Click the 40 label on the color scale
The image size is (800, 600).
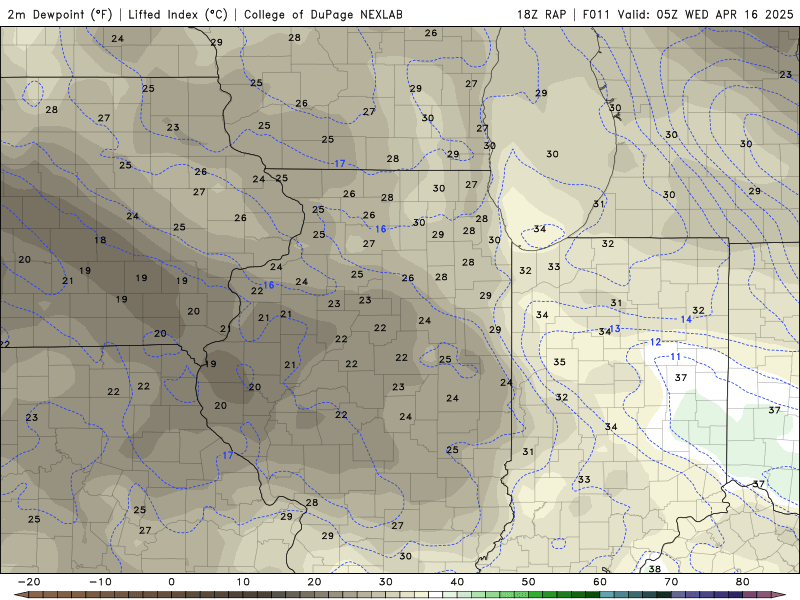coord(457,582)
